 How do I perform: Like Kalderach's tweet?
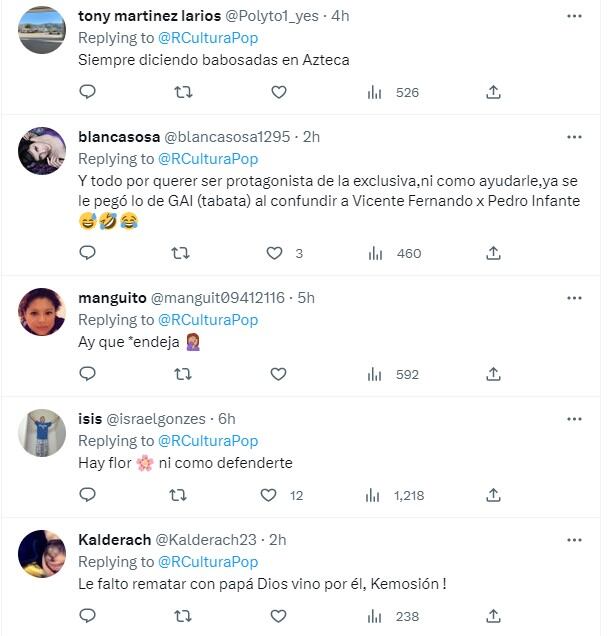coord(279,616)
